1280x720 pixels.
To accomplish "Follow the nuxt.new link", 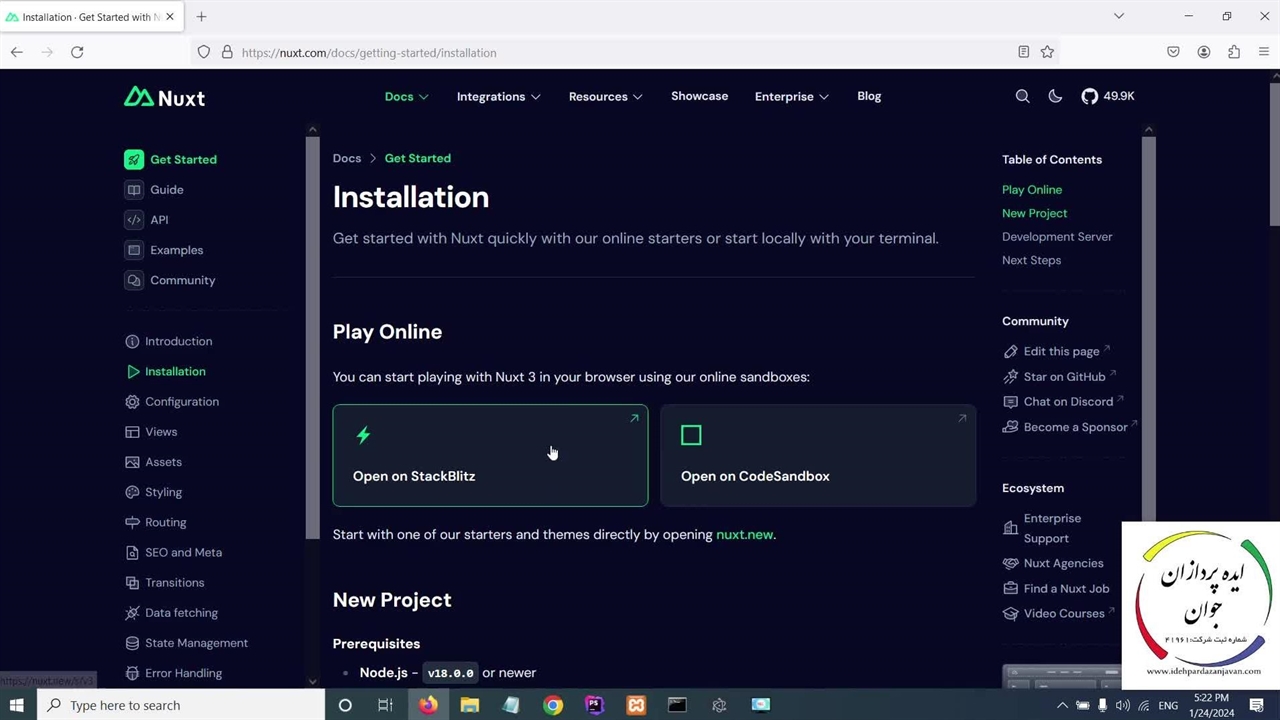I will [x=744, y=534].
